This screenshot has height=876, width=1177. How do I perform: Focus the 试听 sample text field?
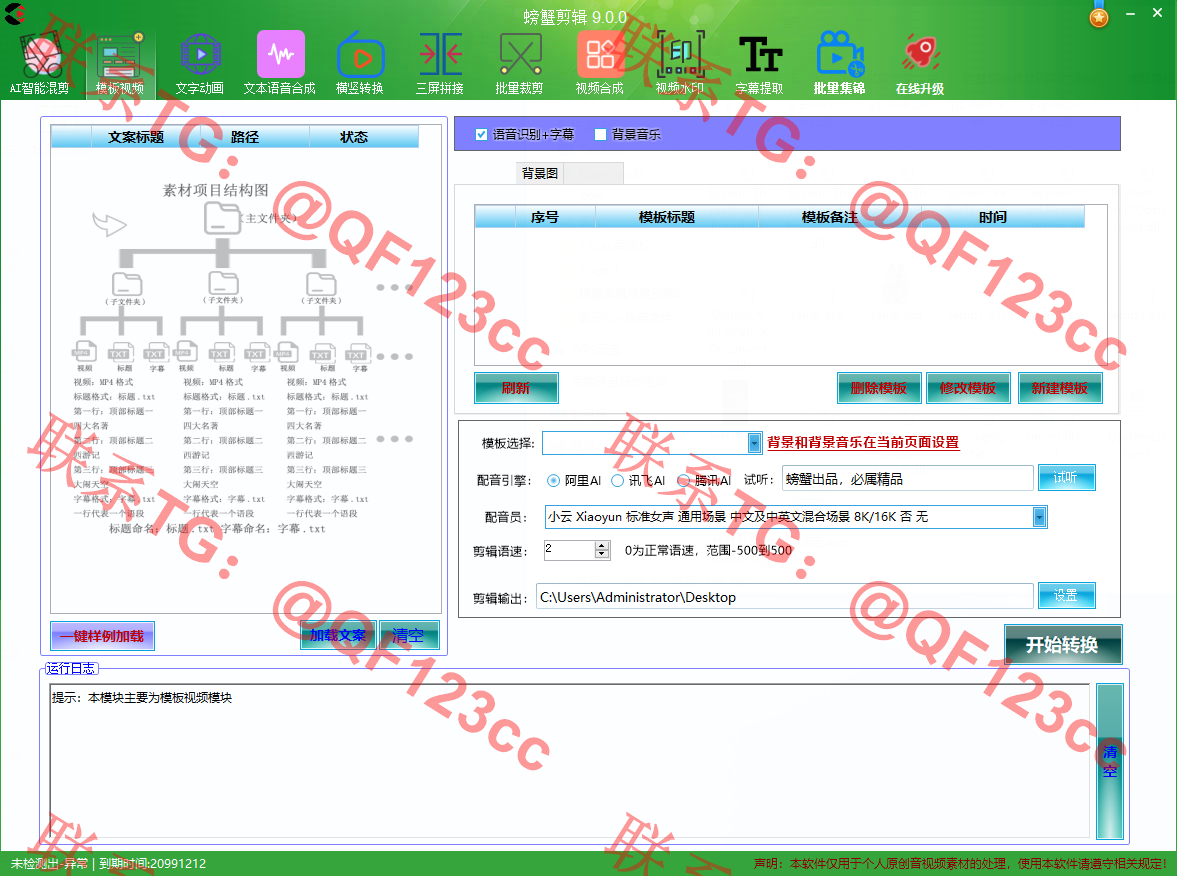[908, 479]
